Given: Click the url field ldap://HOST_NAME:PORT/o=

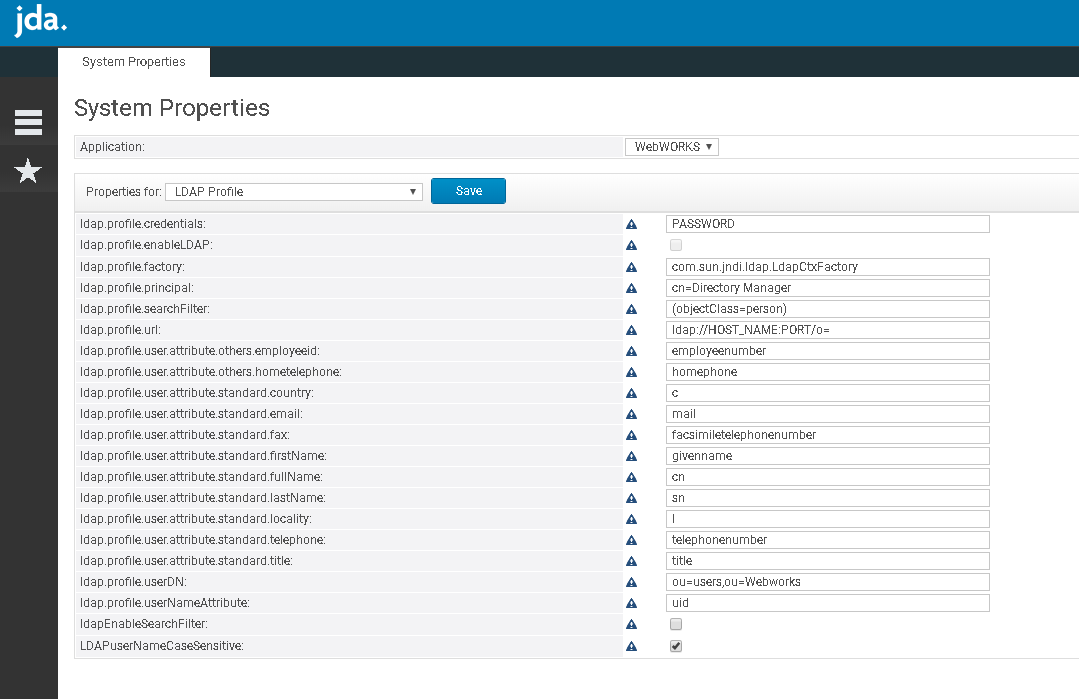Looking at the screenshot, I should coord(828,330).
